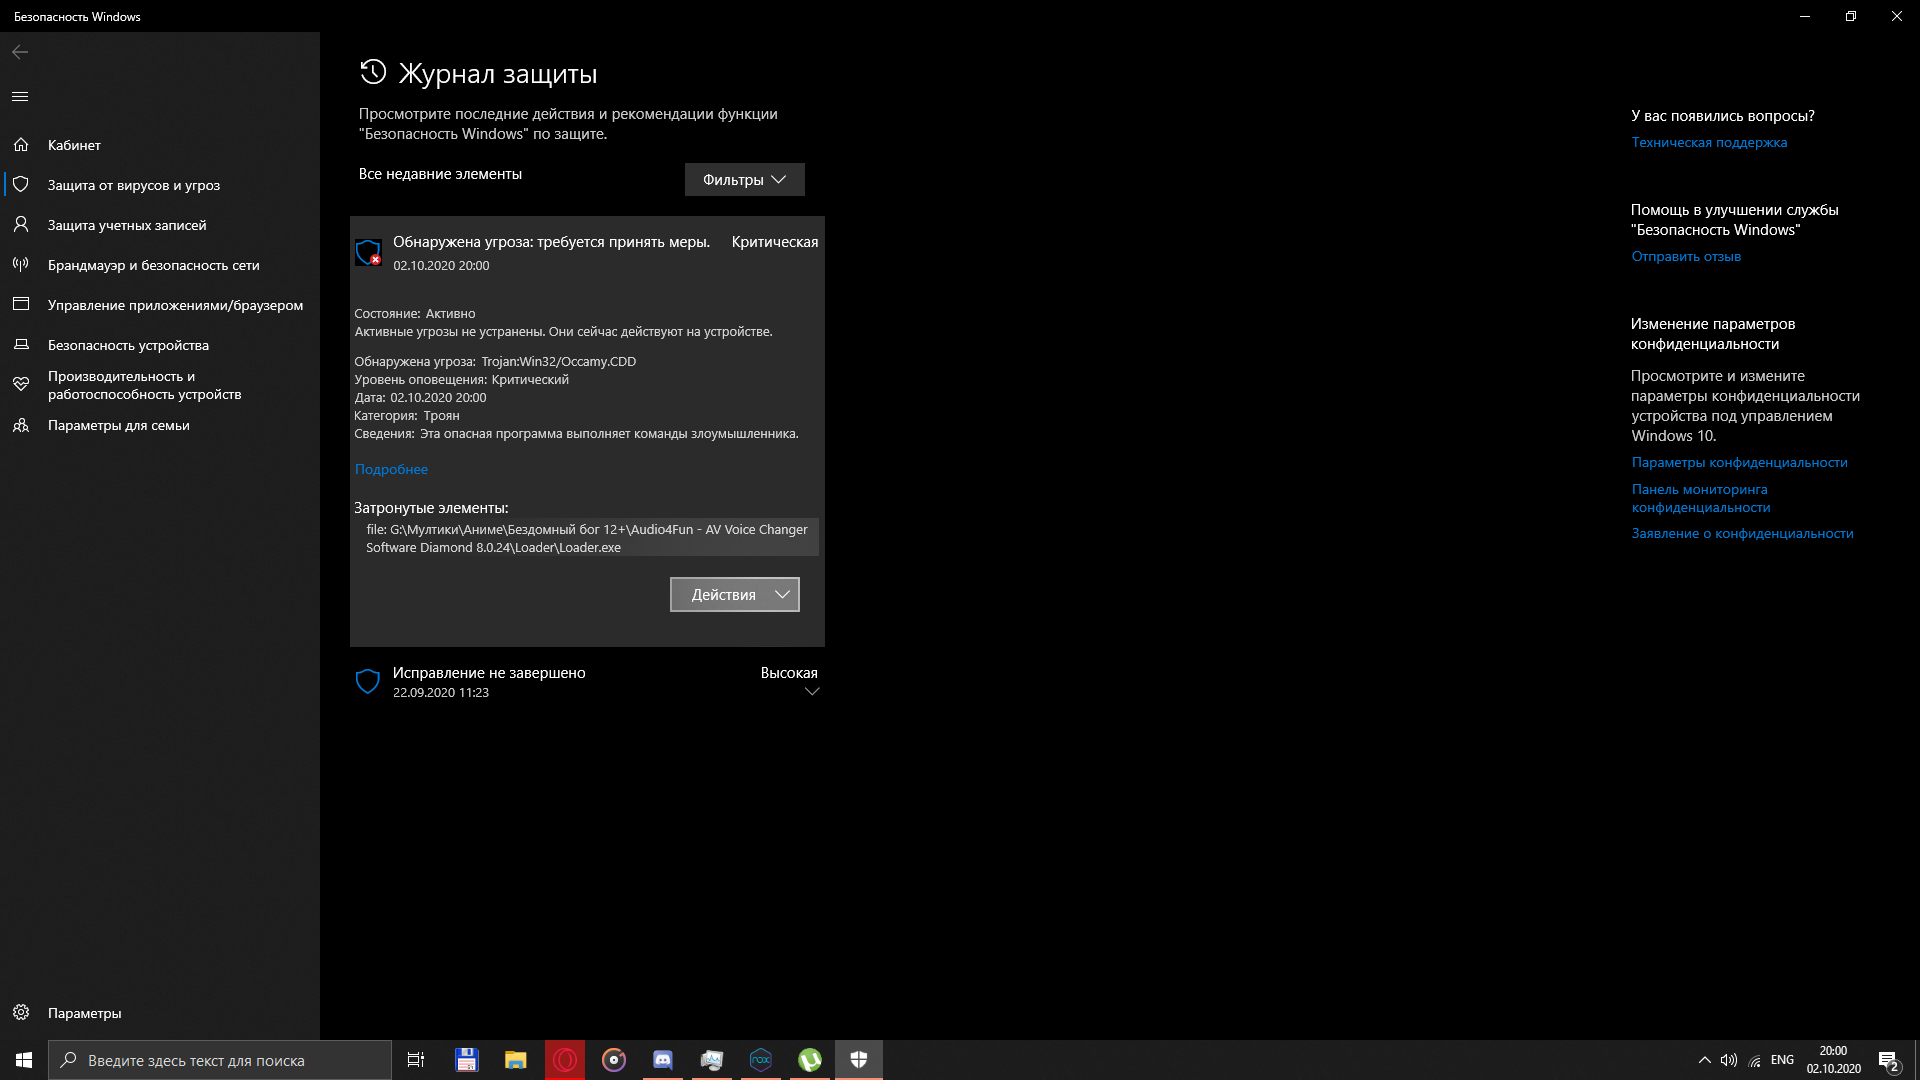Open Параметры конфиденциальности link

(1740, 462)
